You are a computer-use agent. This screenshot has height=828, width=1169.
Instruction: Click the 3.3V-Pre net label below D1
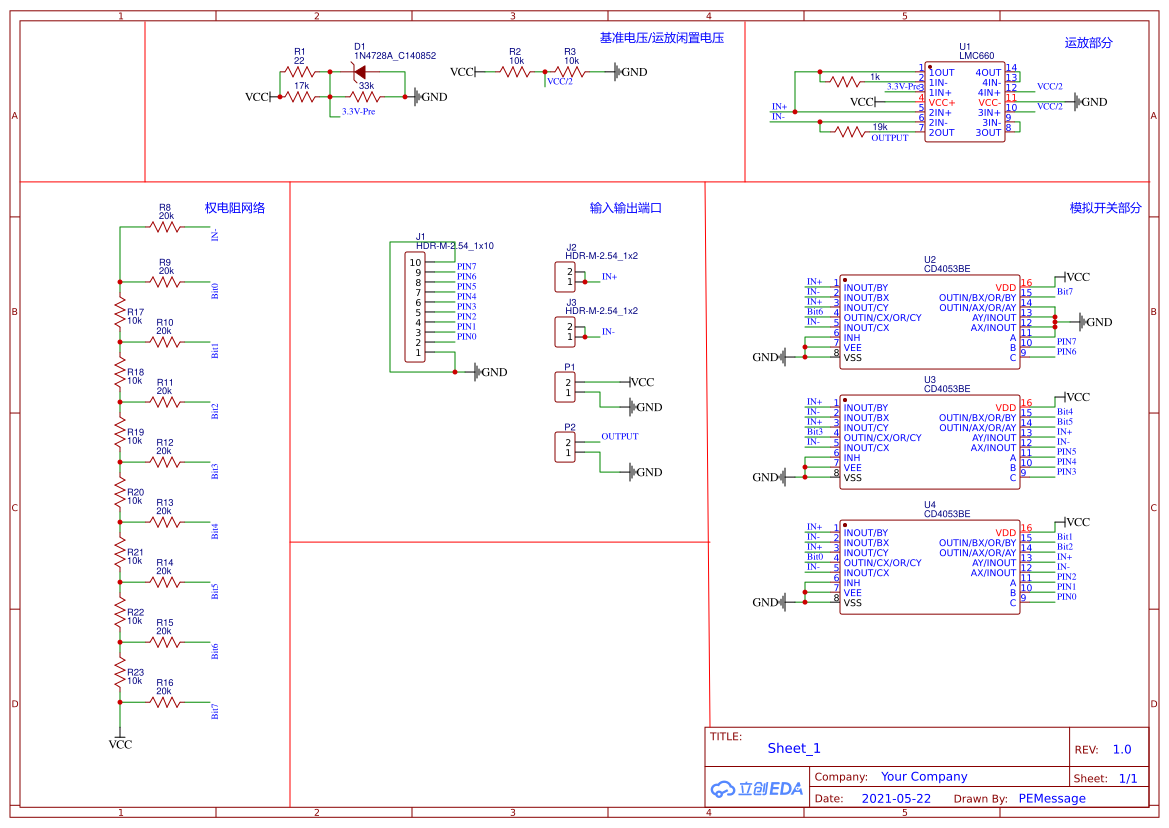(x=359, y=112)
